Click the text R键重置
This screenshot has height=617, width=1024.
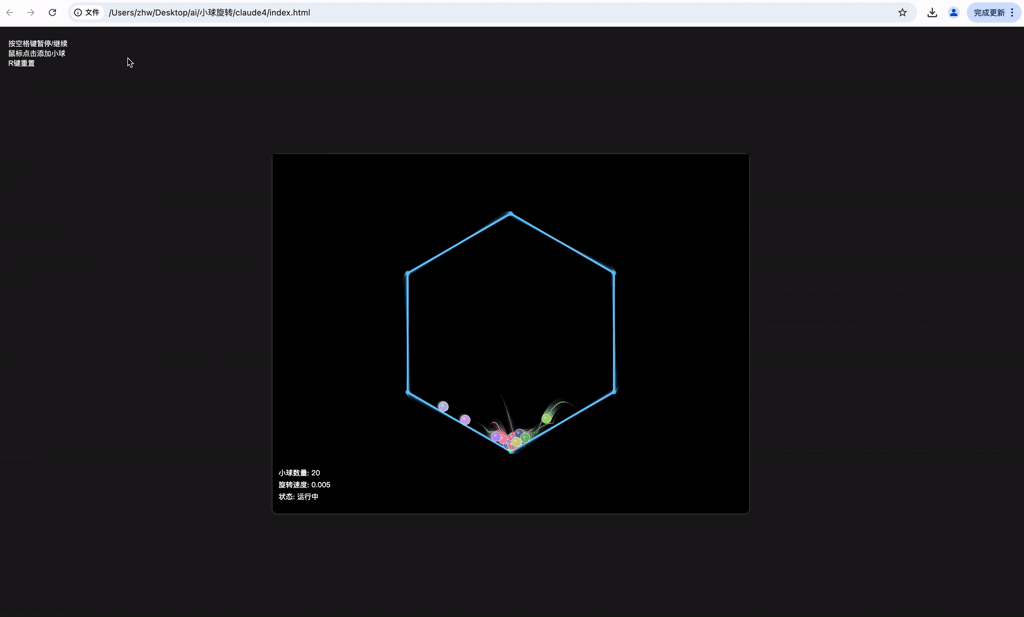[x=22, y=63]
